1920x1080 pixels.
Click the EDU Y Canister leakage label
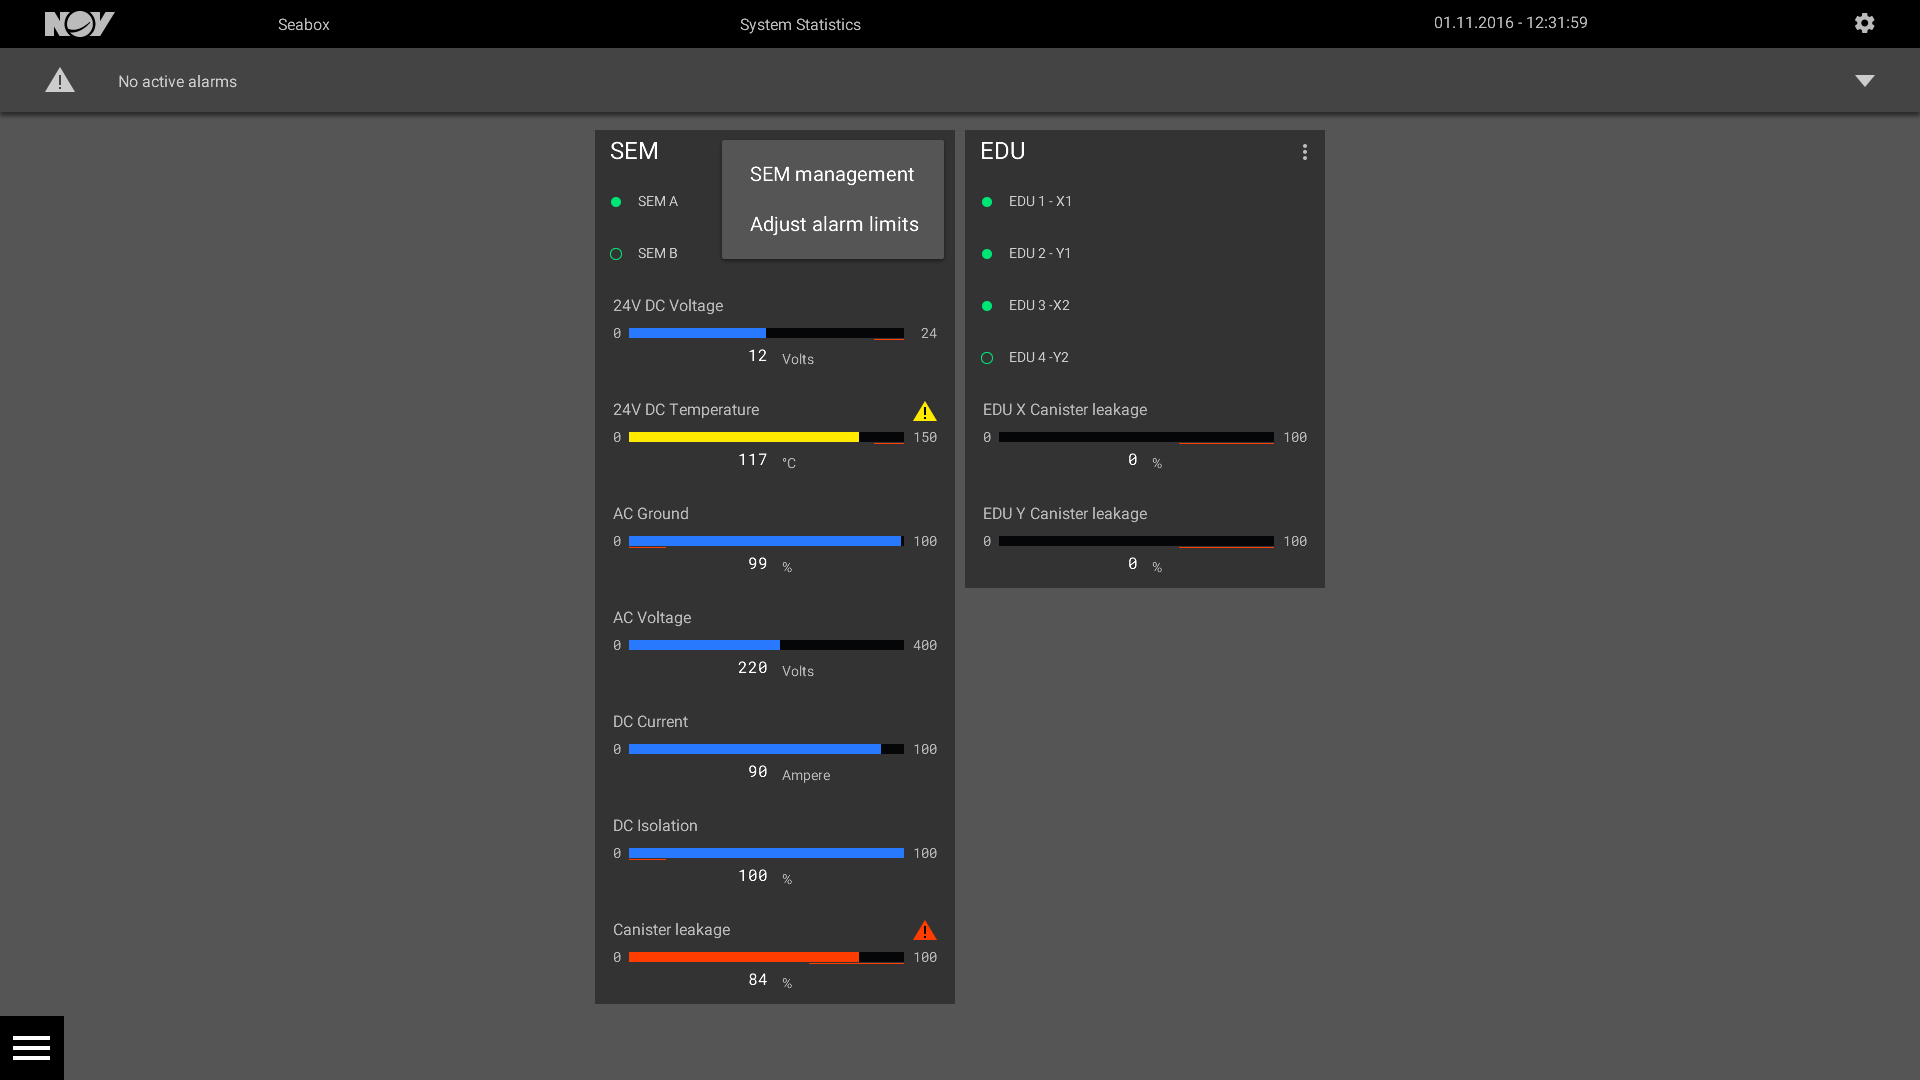pos(1065,514)
